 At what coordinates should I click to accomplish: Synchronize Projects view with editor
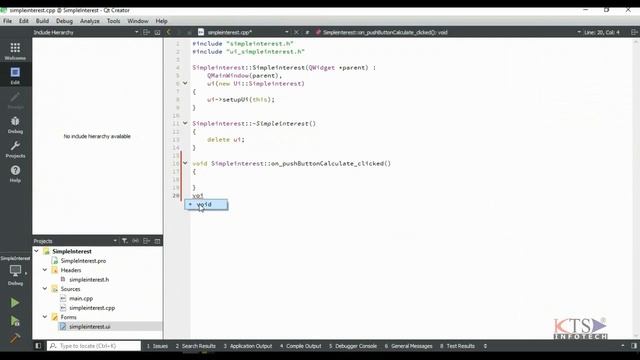tap(136, 241)
